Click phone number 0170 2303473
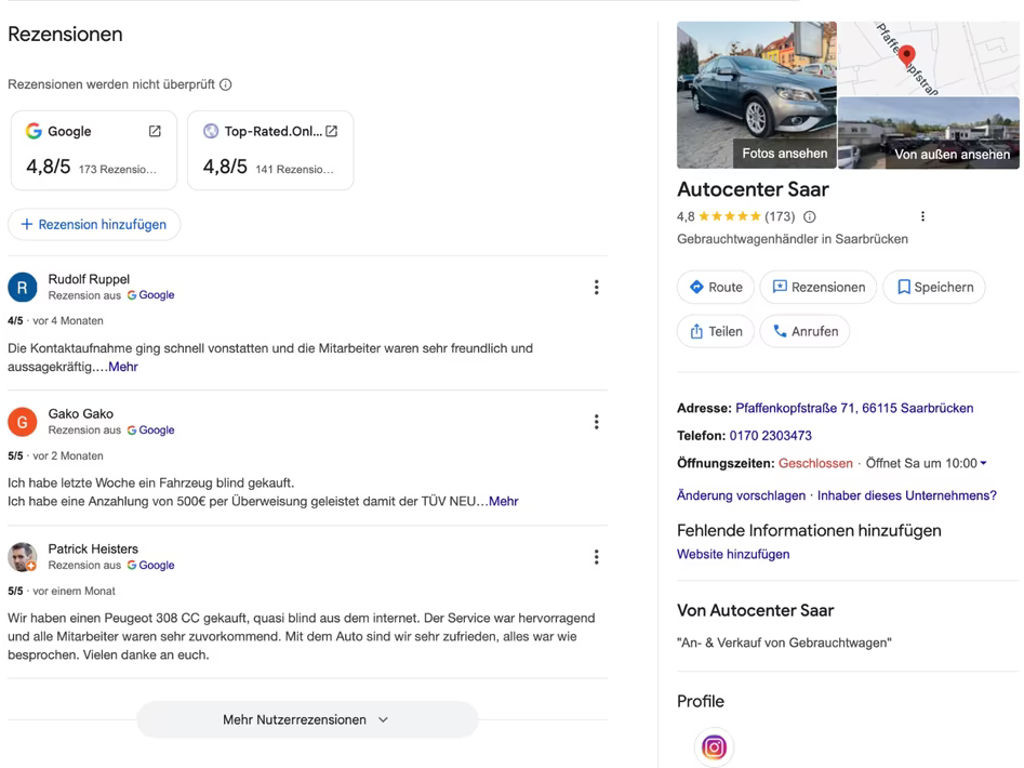This screenshot has height=768, width=1024. [771, 436]
